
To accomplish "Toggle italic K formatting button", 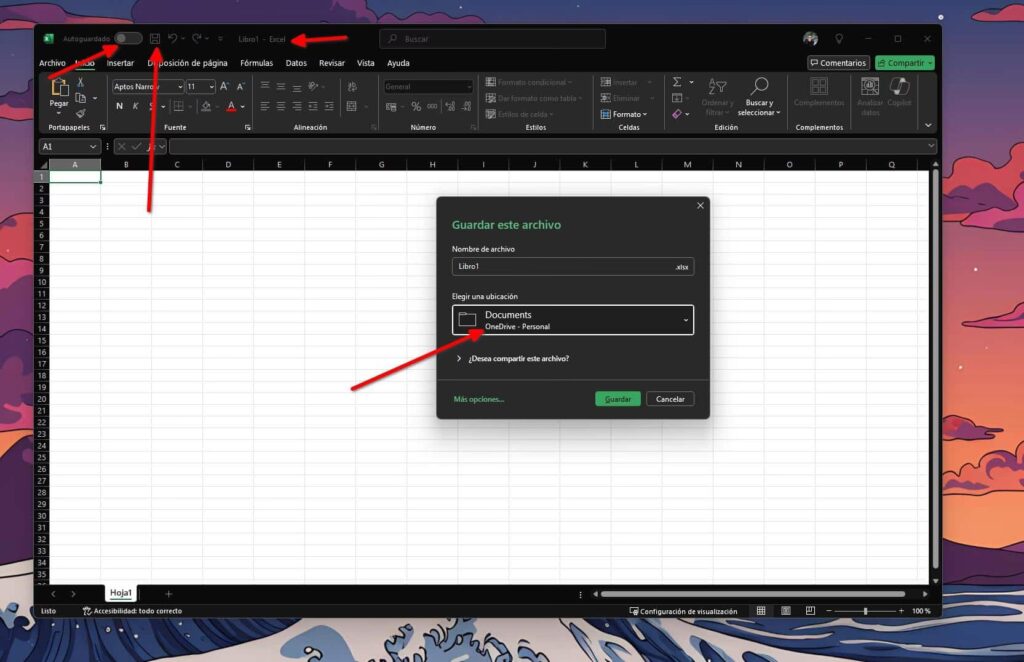I will pyautogui.click(x=135, y=106).
